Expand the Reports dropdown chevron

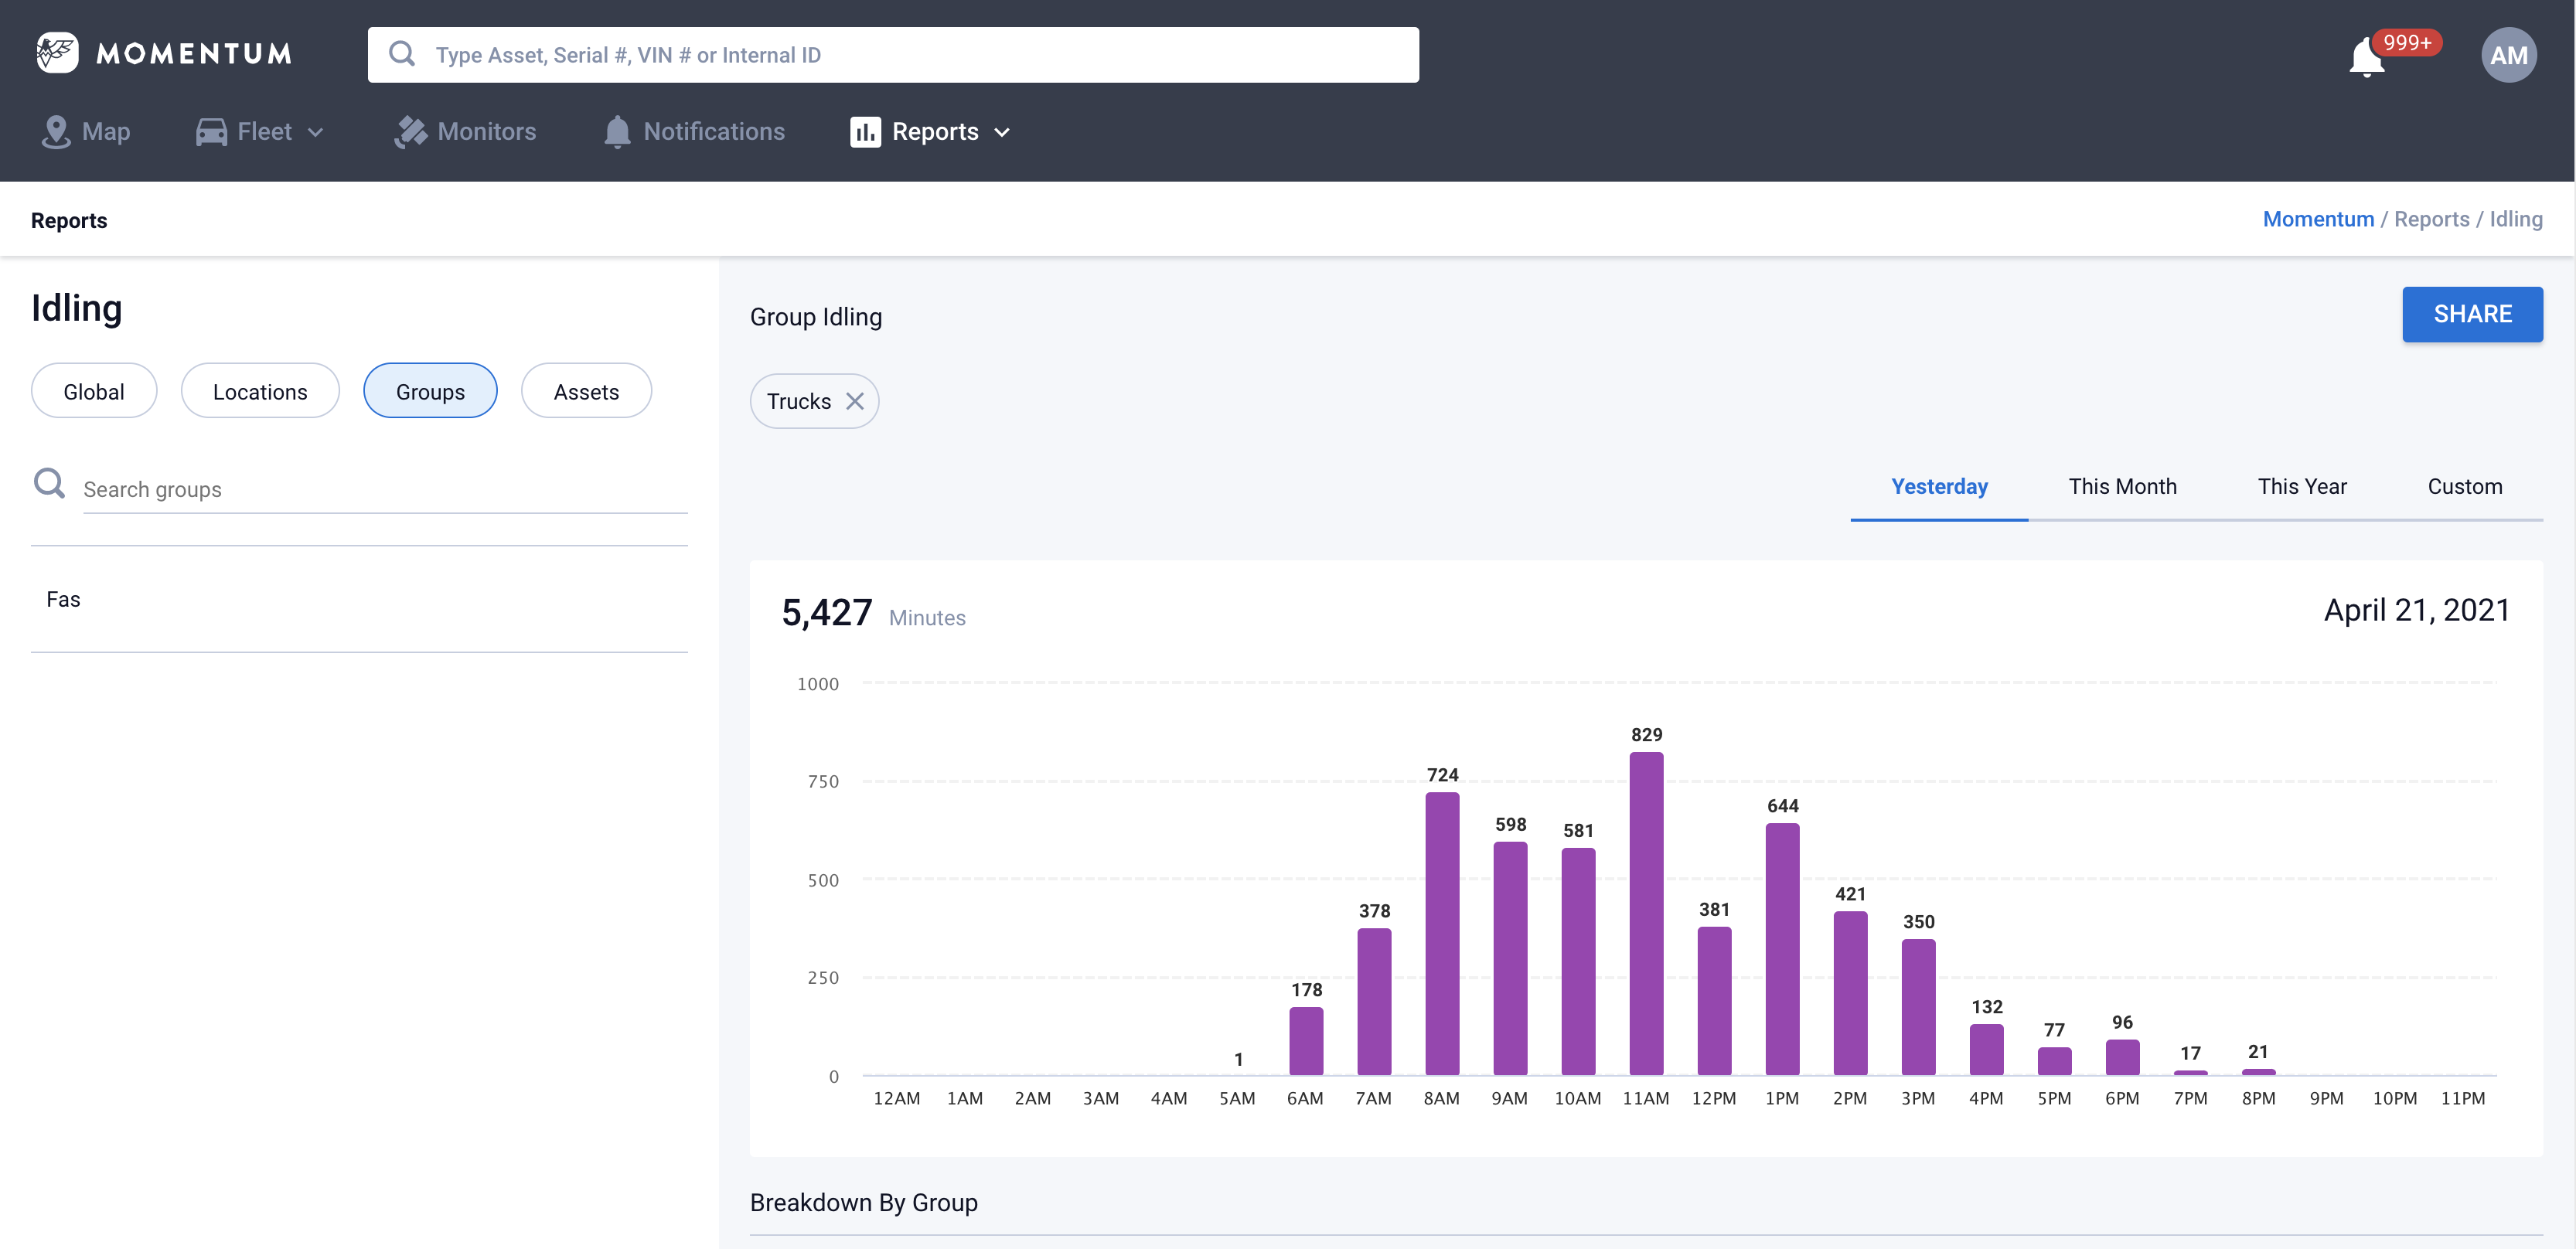pos(1002,132)
